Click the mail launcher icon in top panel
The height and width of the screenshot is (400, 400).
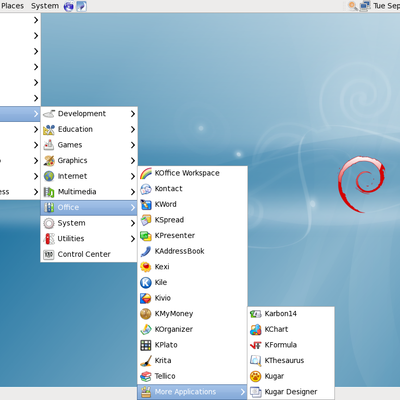(x=81, y=6)
